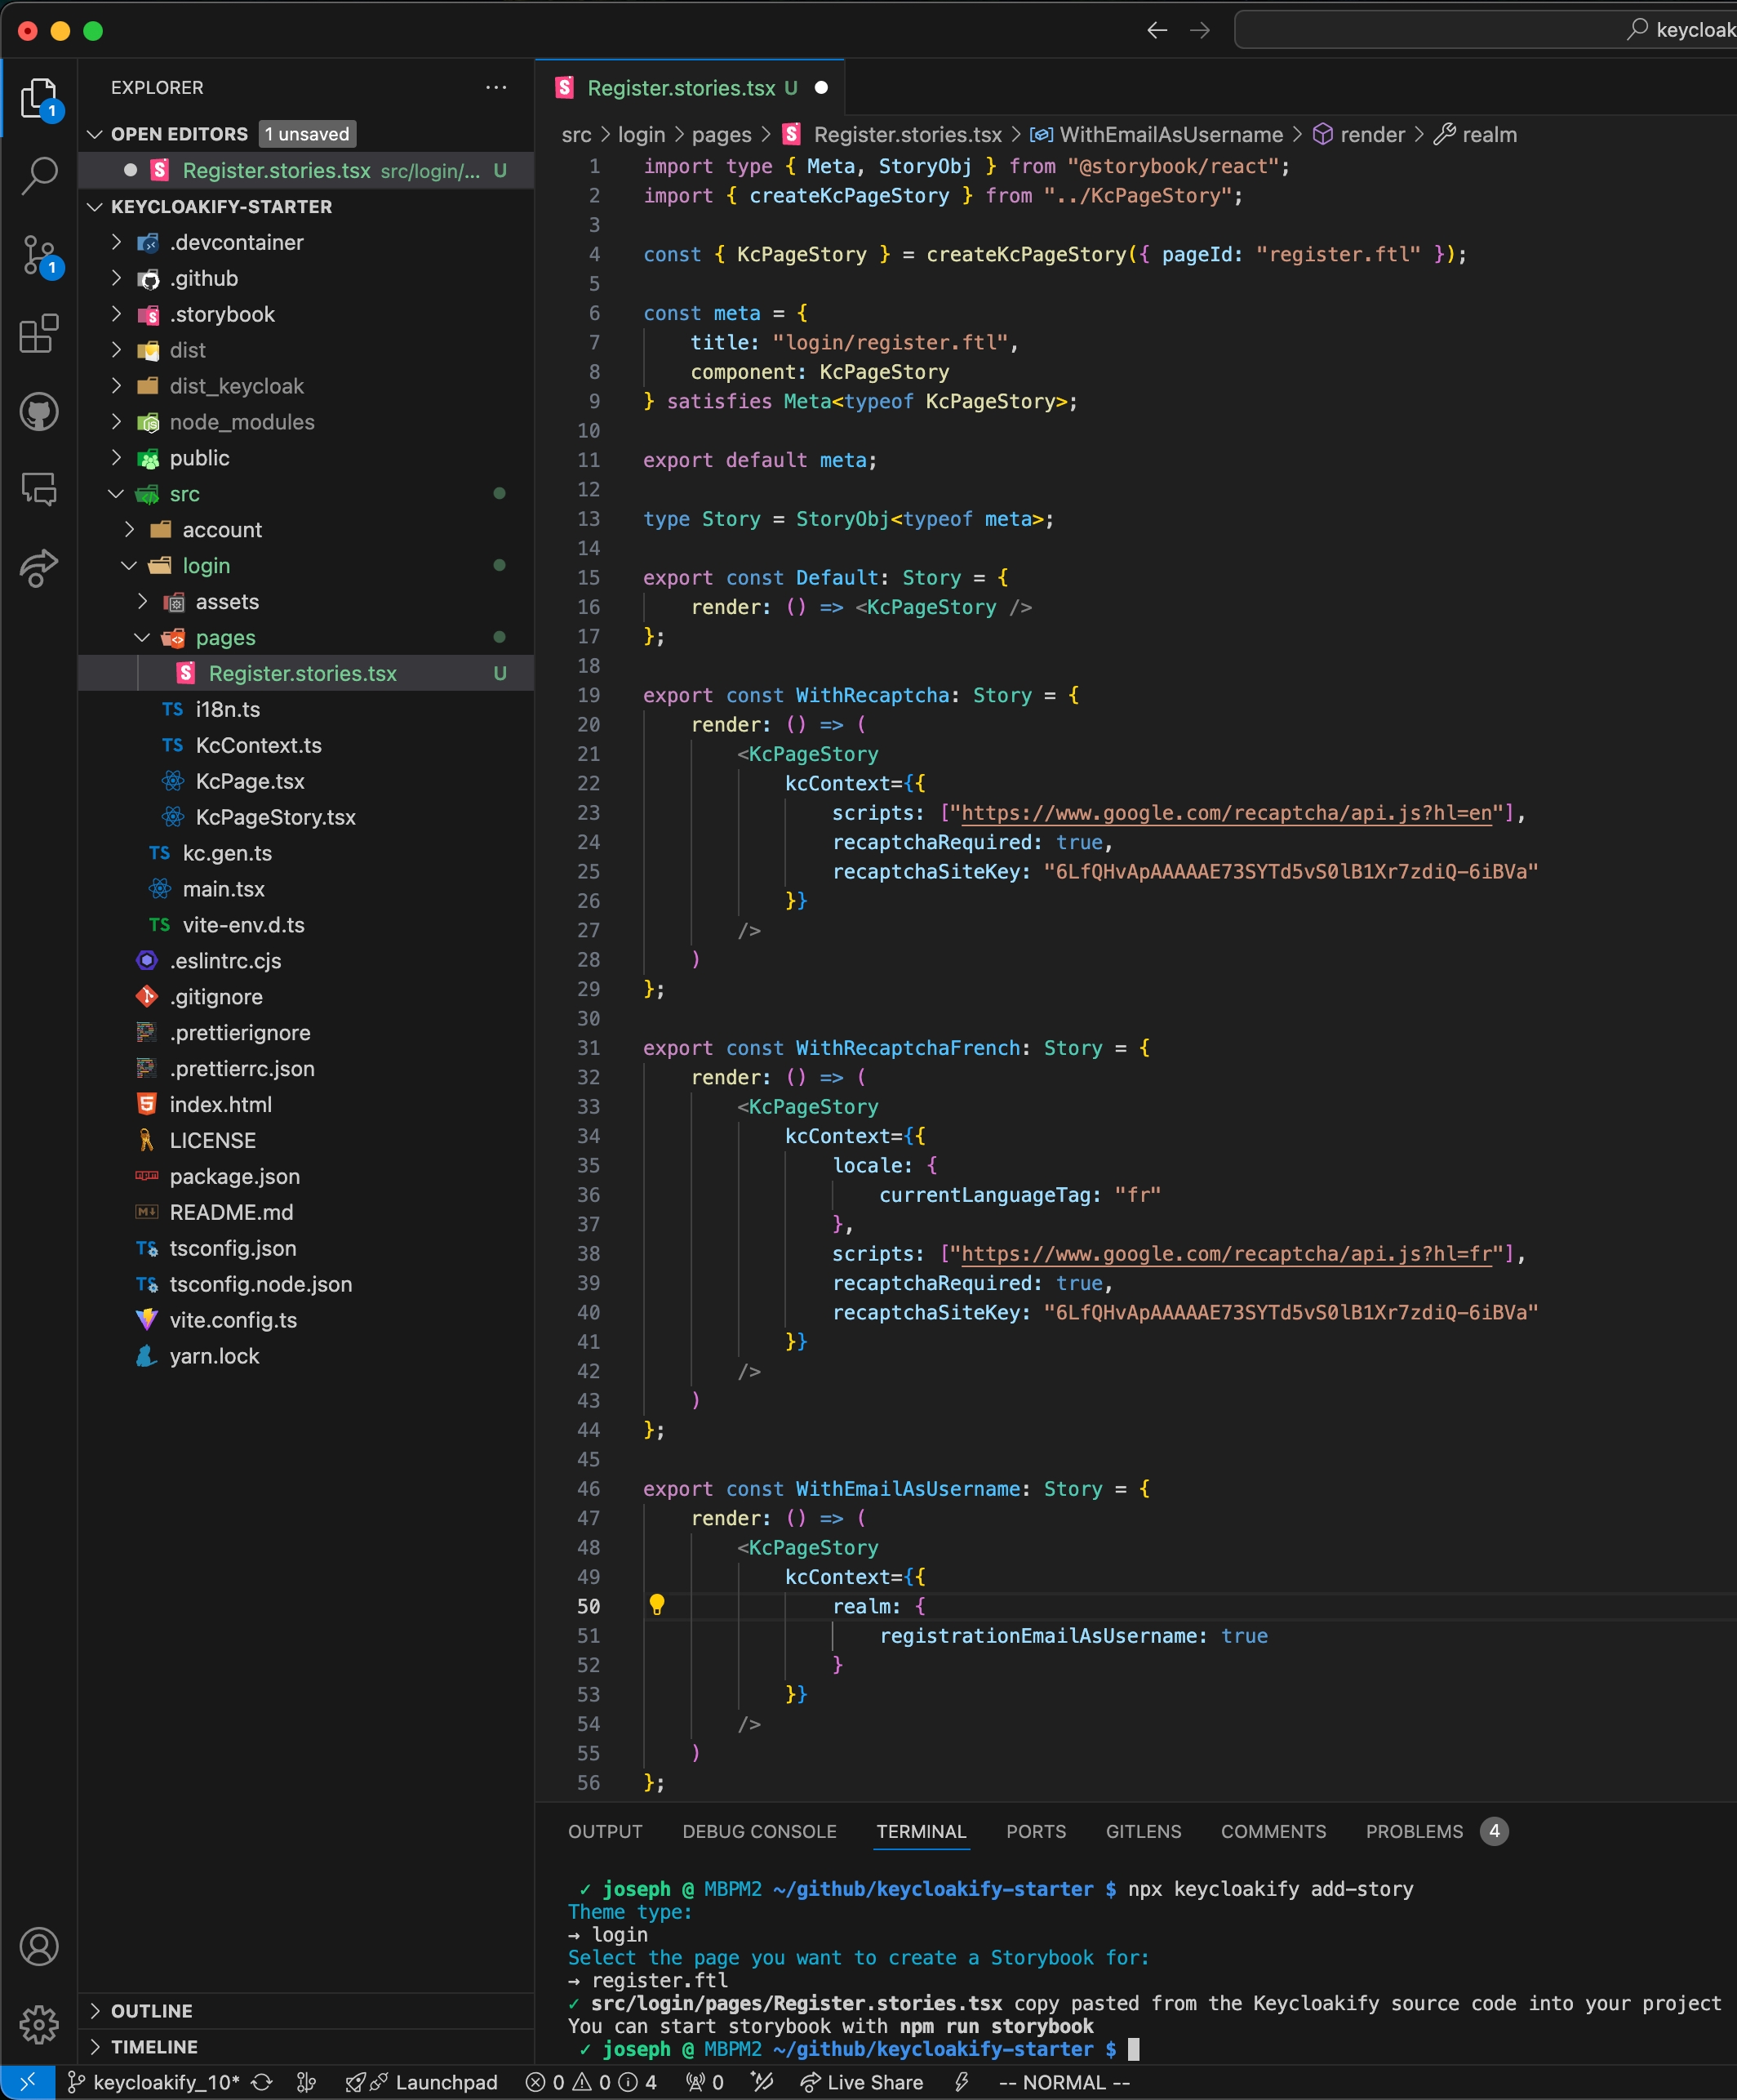This screenshot has height=2100, width=1737.
Task: Expand the .storybook folder
Action: click(x=221, y=314)
